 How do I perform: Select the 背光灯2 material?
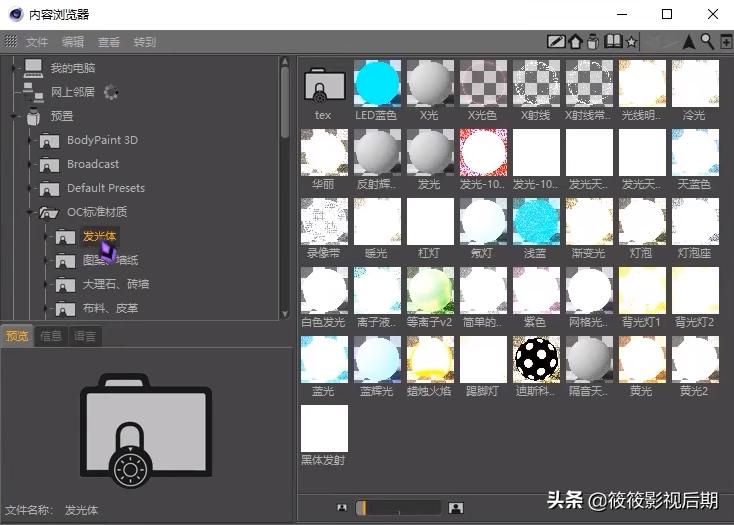pos(695,290)
